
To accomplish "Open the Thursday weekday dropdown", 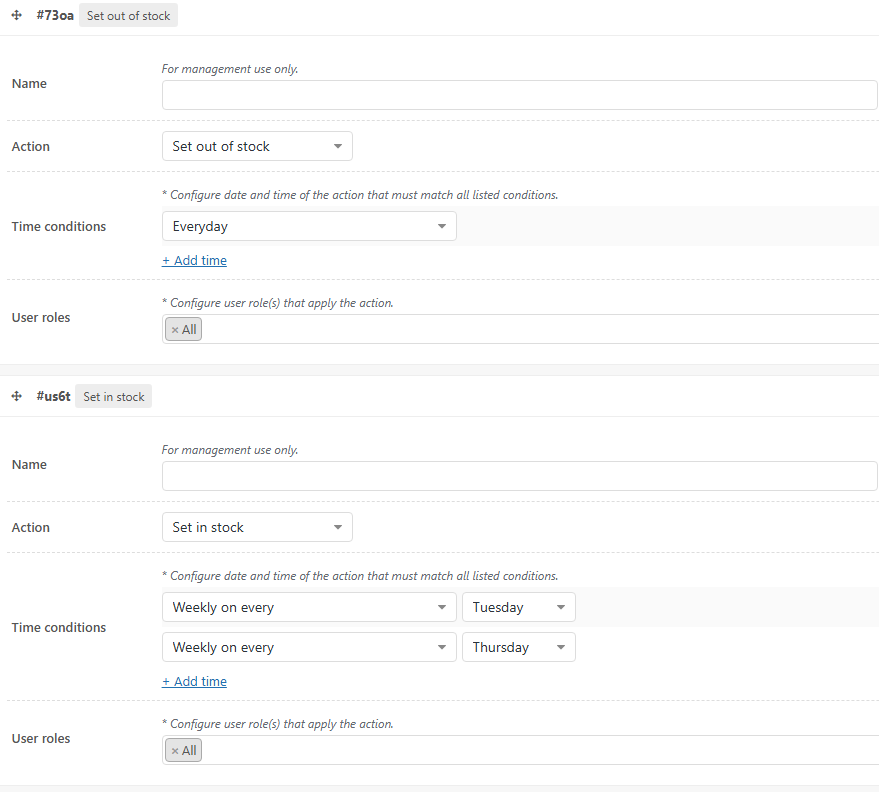I will (518, 648).
